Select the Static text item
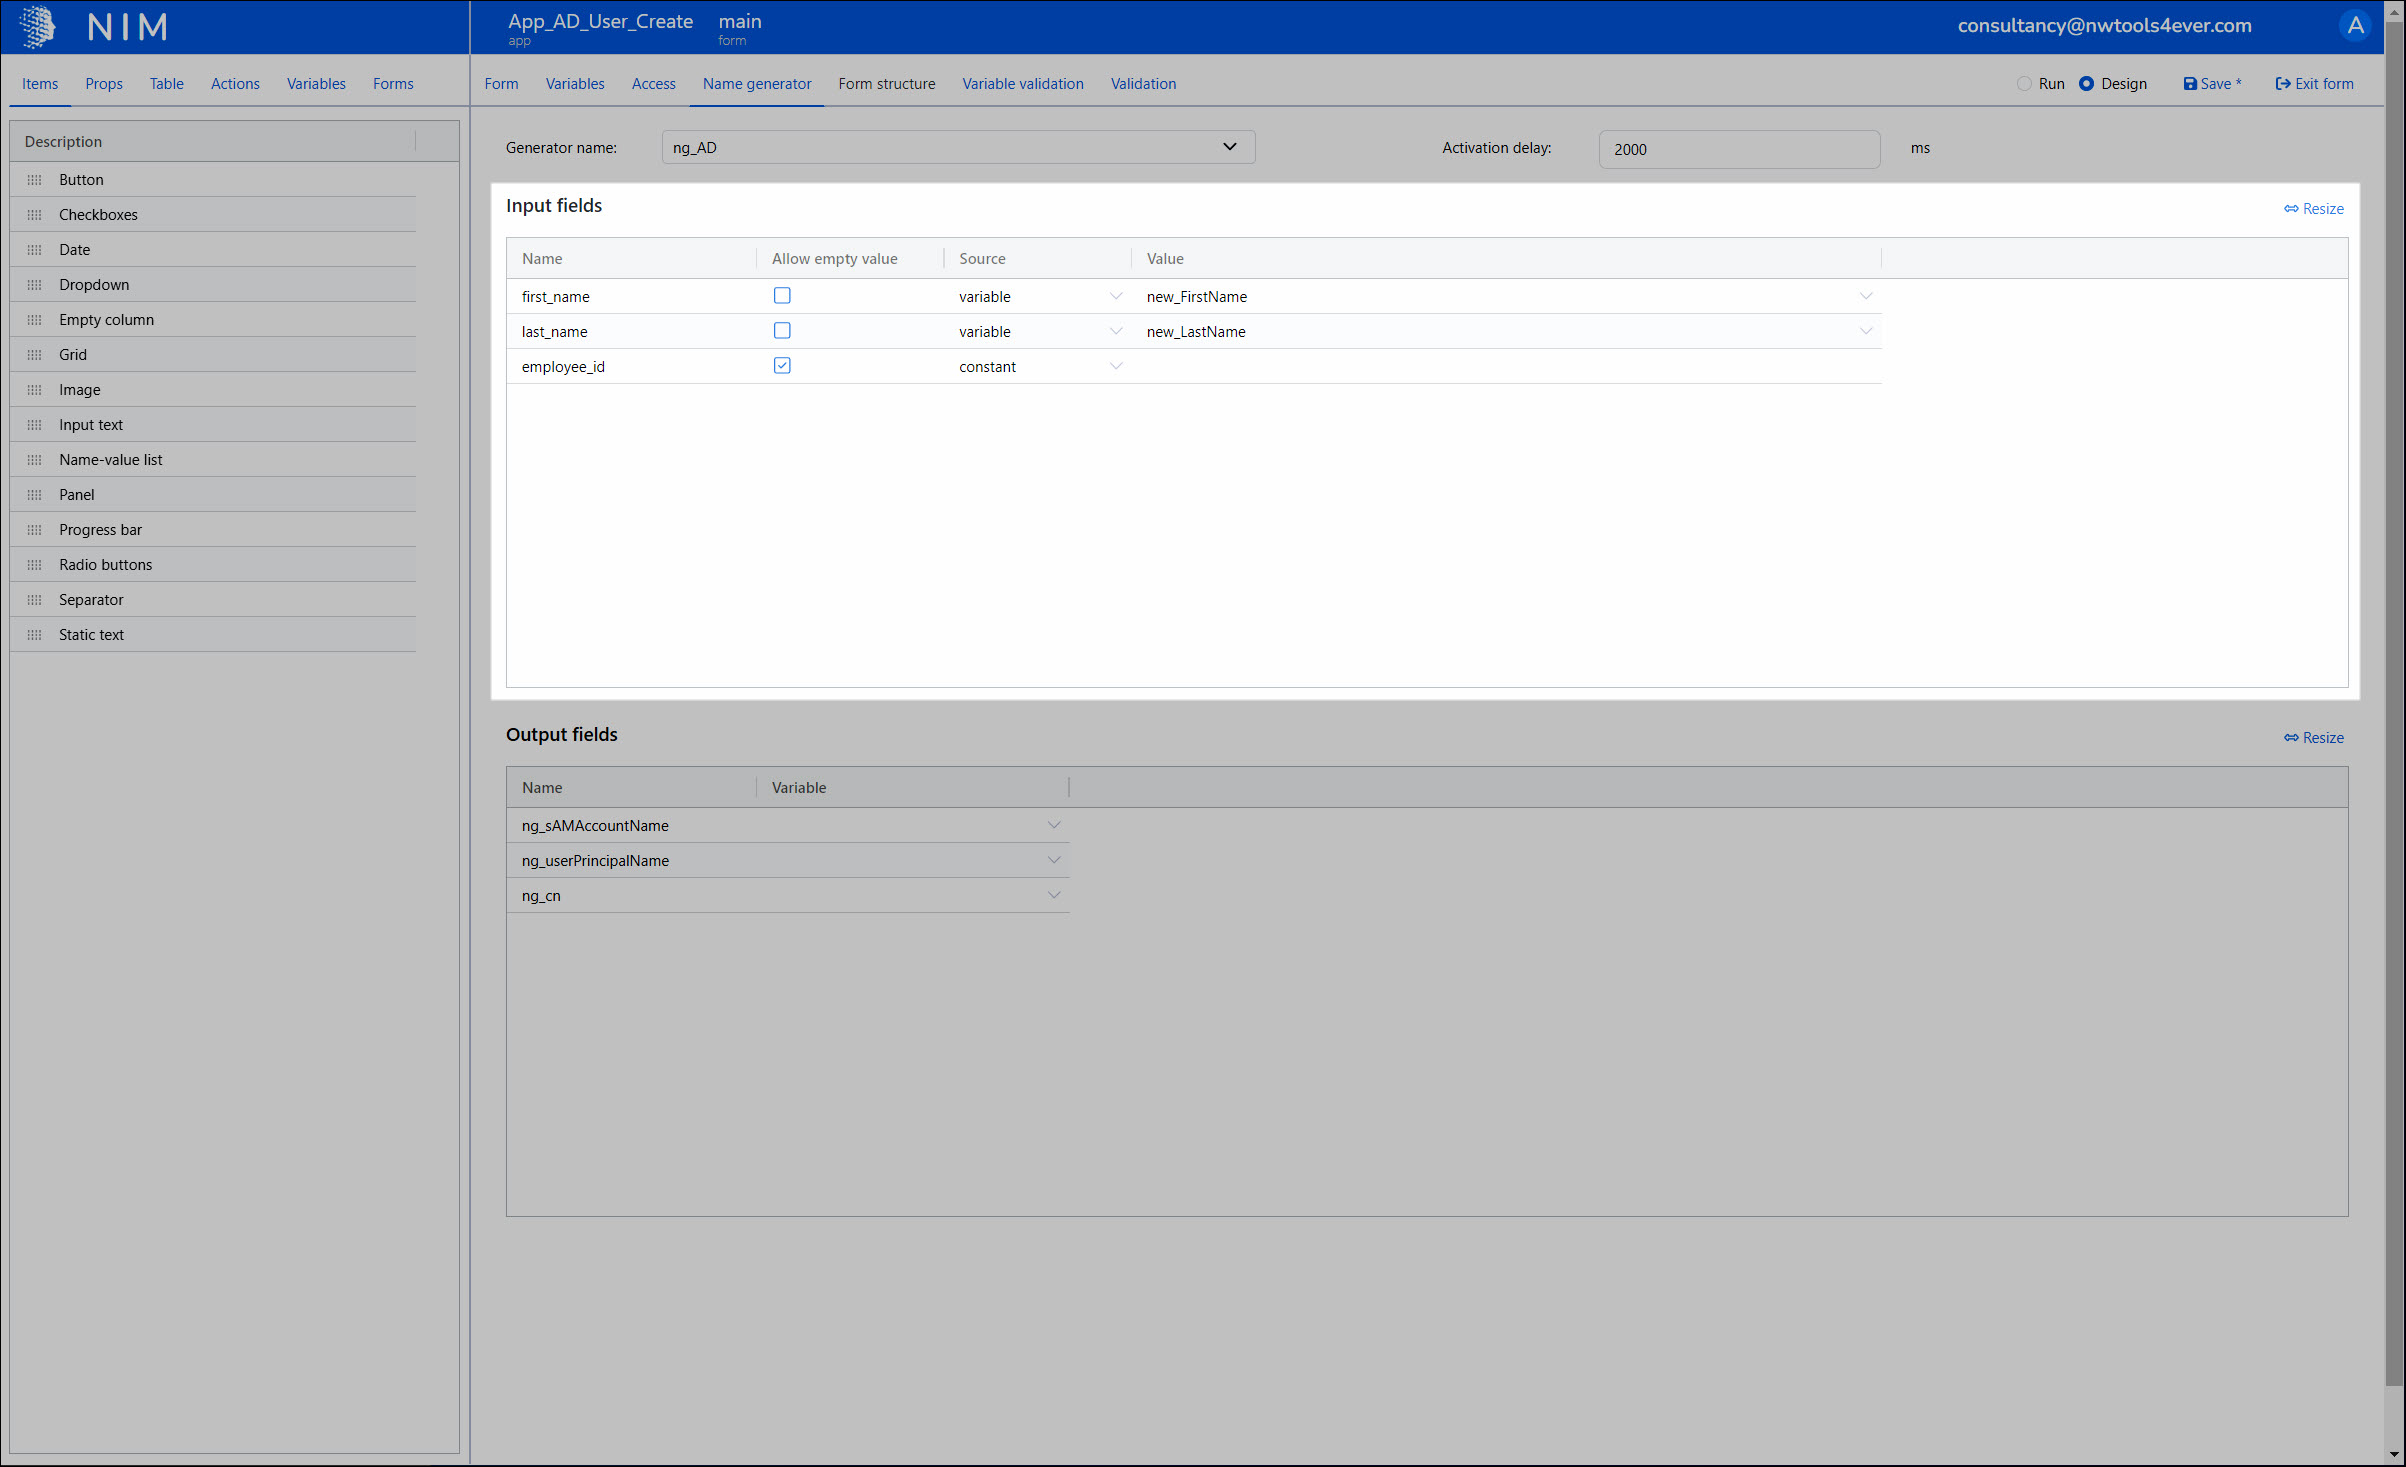 click(91, 635)
